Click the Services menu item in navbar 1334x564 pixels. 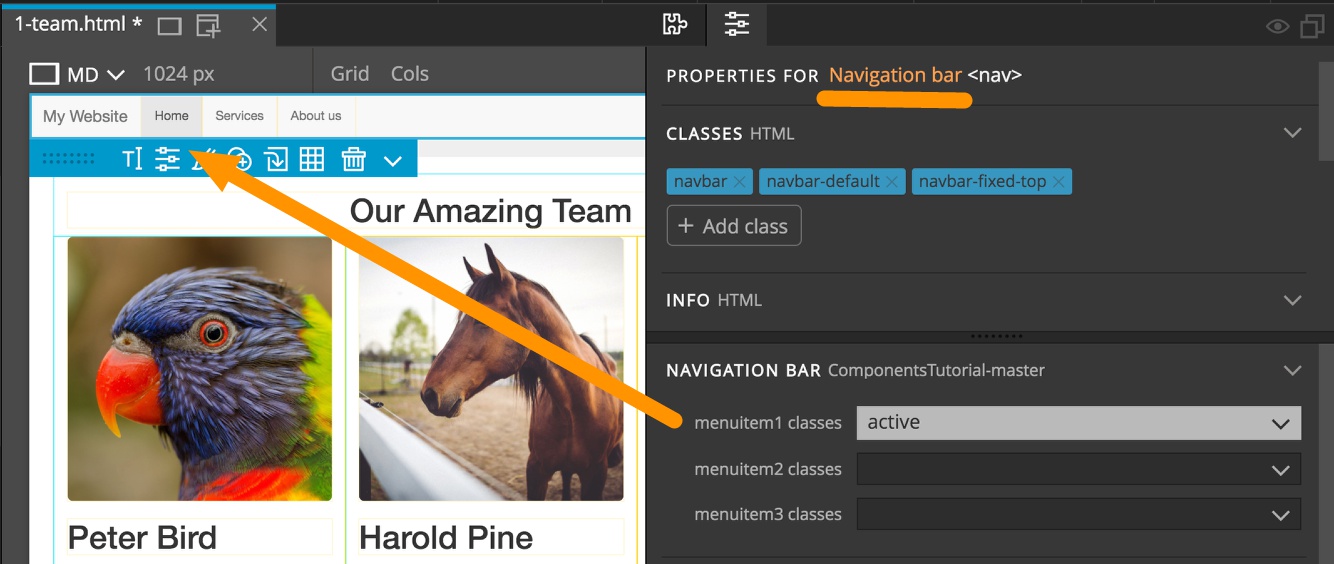pyautogui.click(x=240, y=116)
